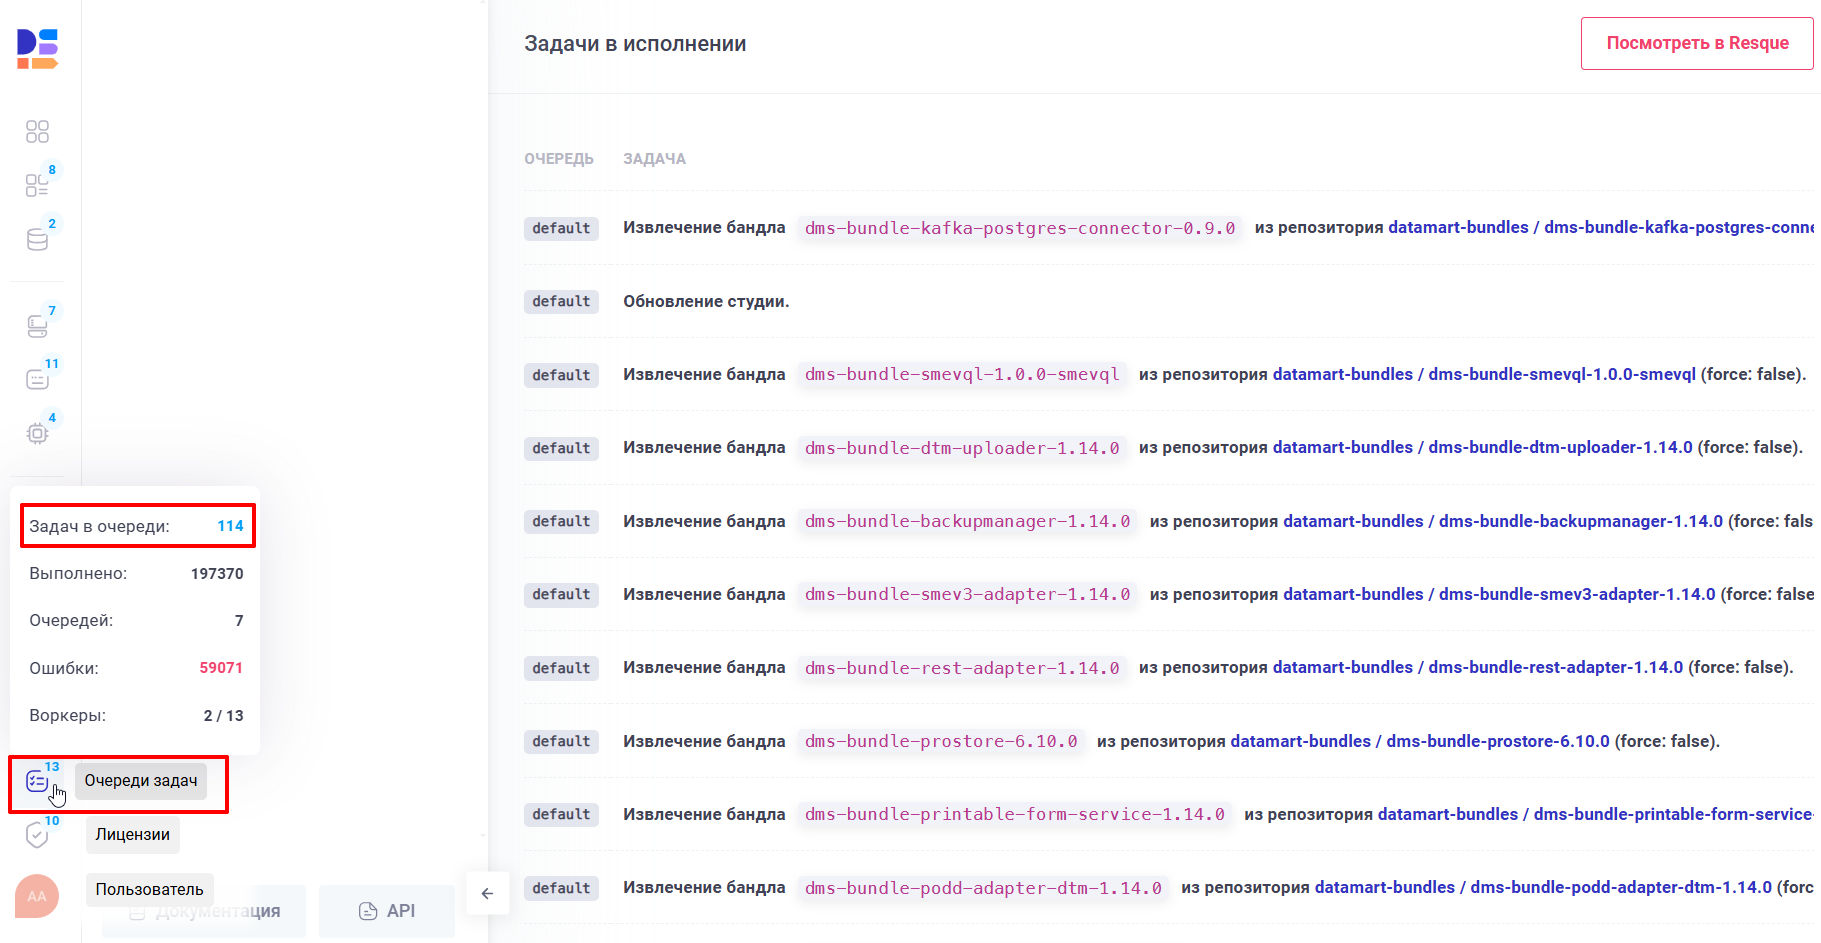
Task: Open dms-bundle-prostore-6.10.0 repository link
Action: [x=1420, y=741]
